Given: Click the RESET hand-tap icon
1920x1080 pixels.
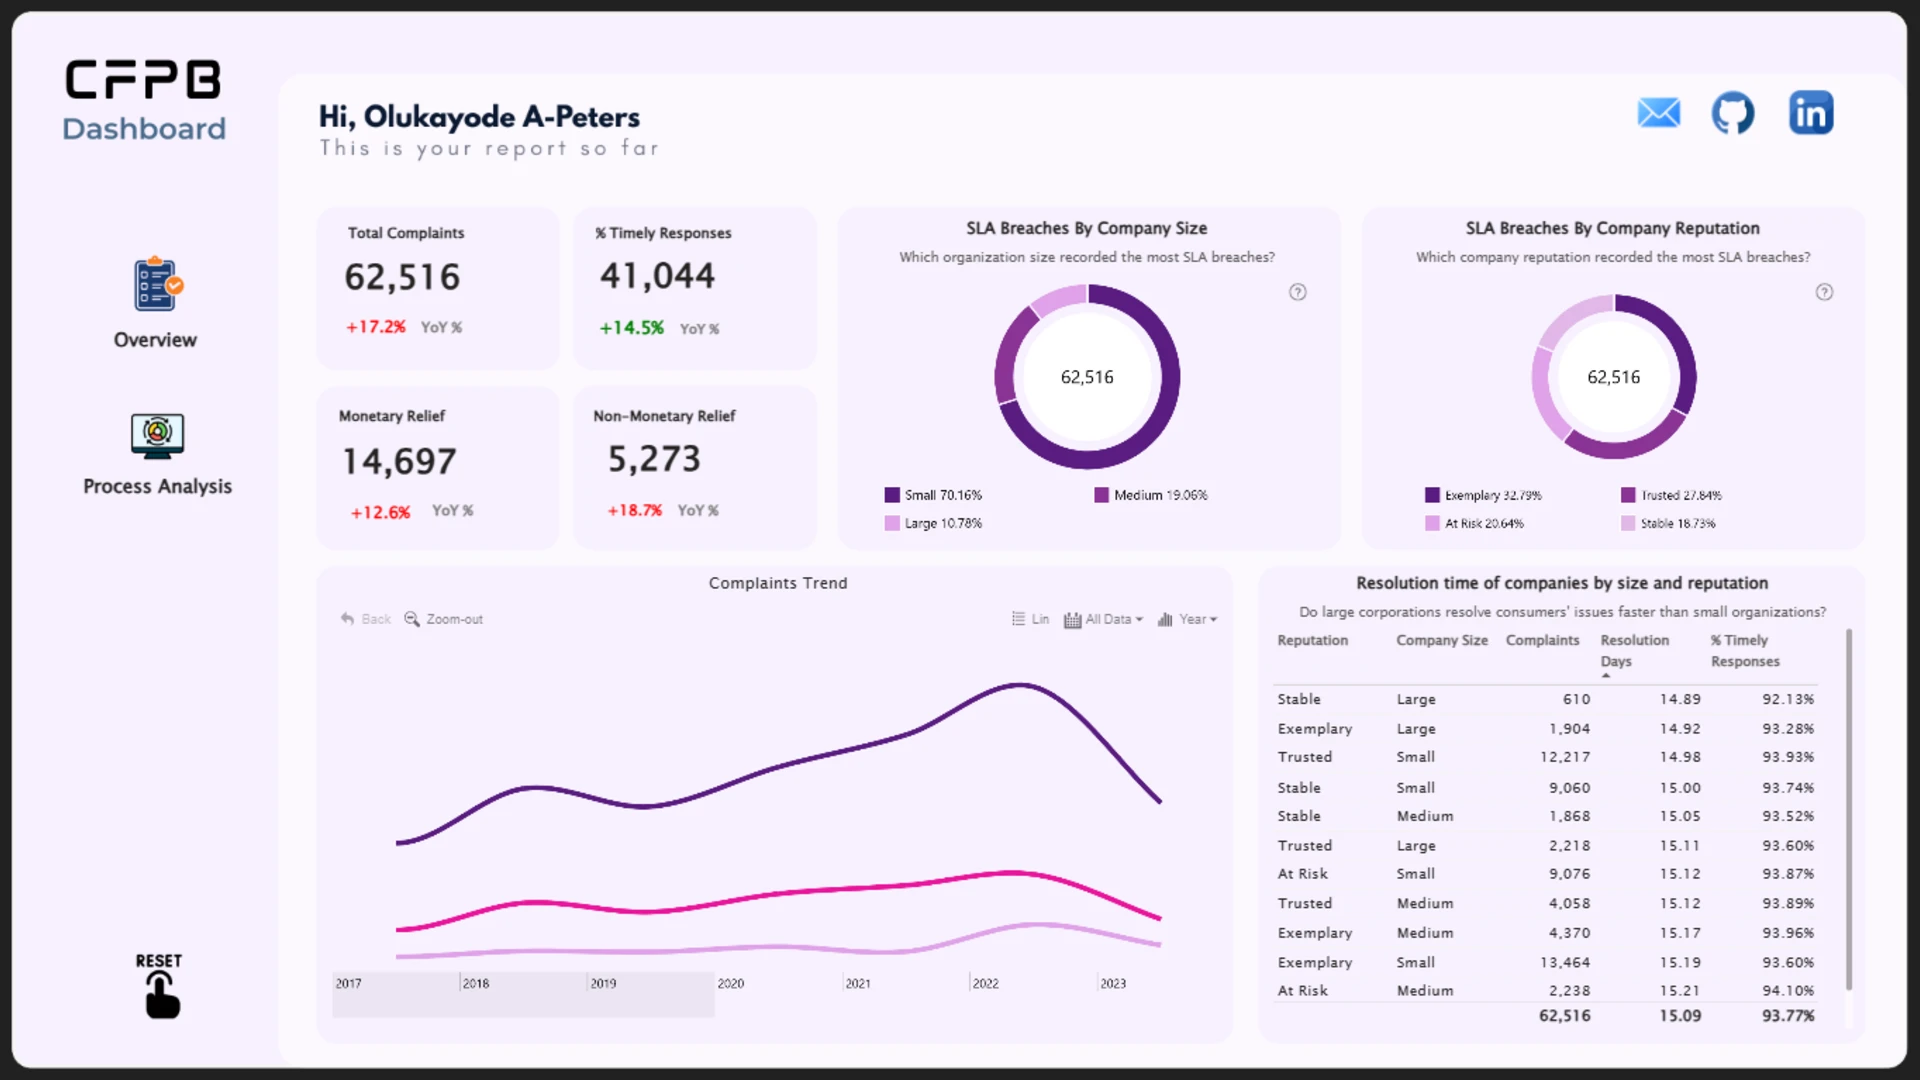Looking at the screenshot, I should (162, 996).
